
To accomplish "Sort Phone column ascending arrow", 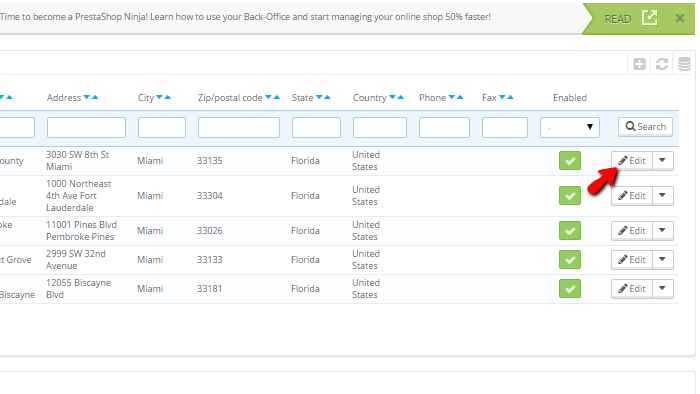I will click(x=460, y=97).
